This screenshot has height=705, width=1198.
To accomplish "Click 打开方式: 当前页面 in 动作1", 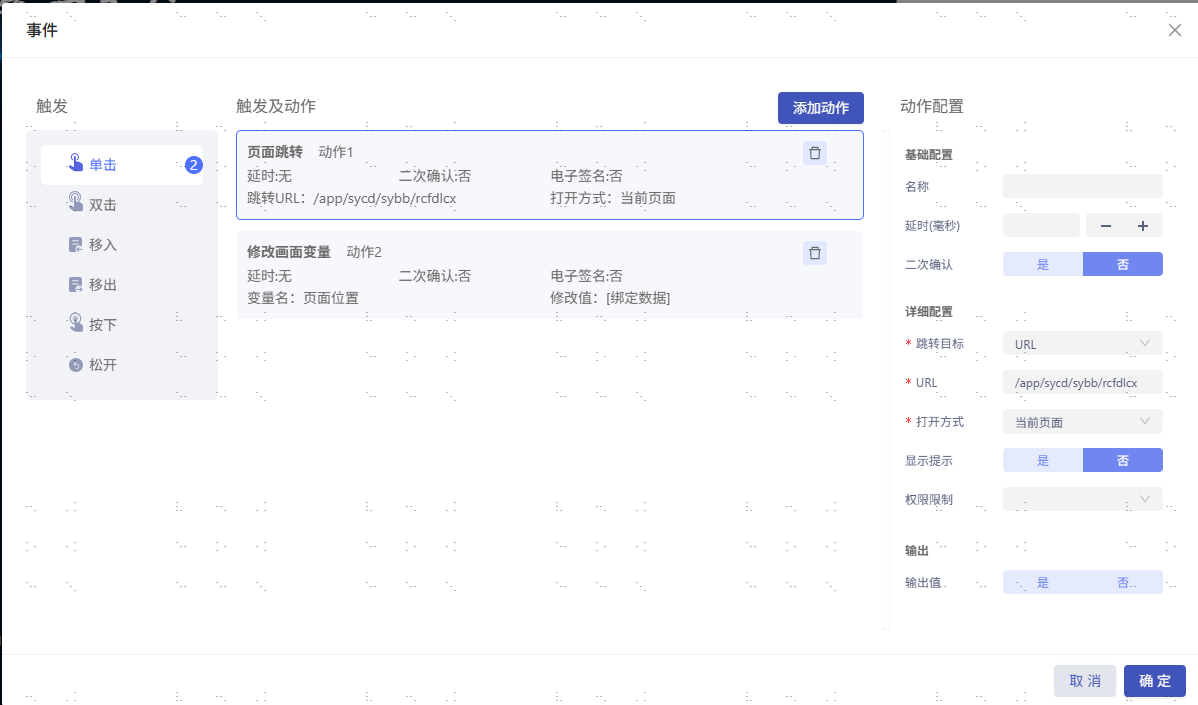I will [x=613, y=199].
